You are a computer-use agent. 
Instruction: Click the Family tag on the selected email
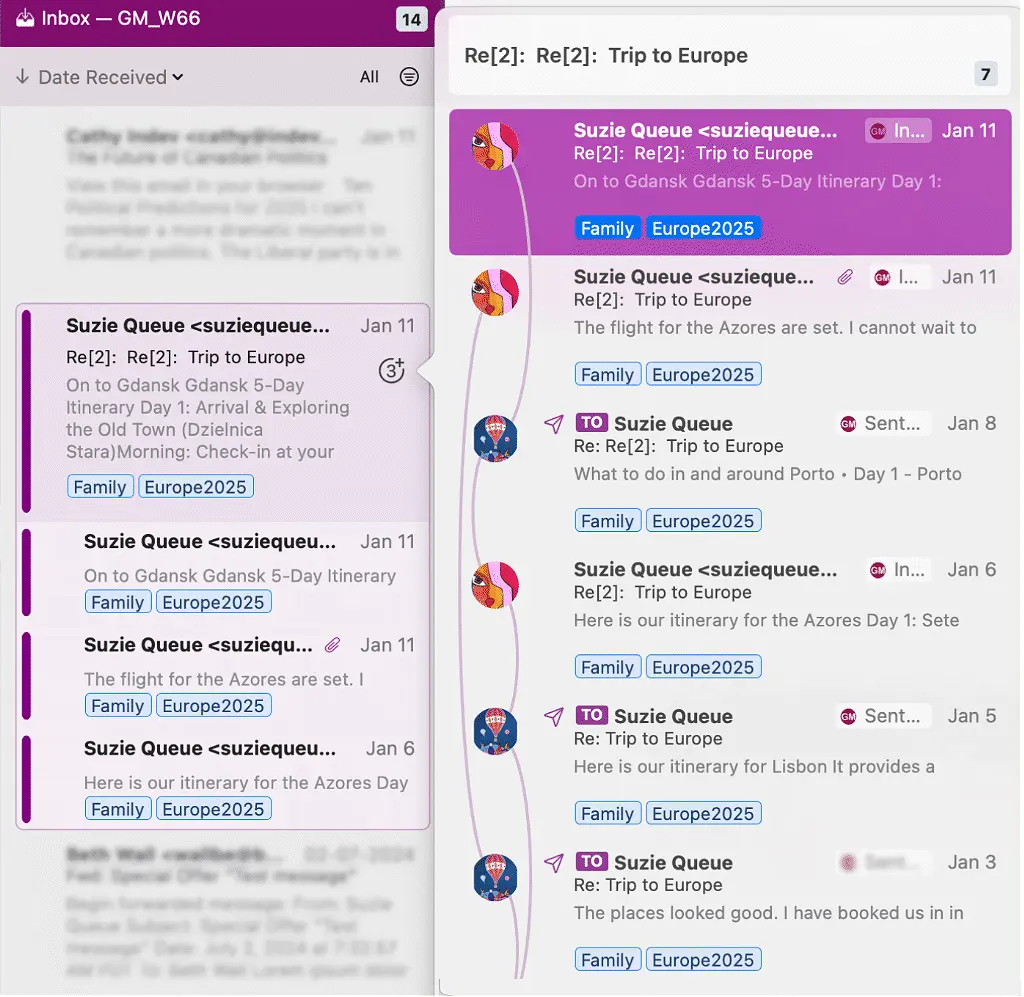(100, 487)
